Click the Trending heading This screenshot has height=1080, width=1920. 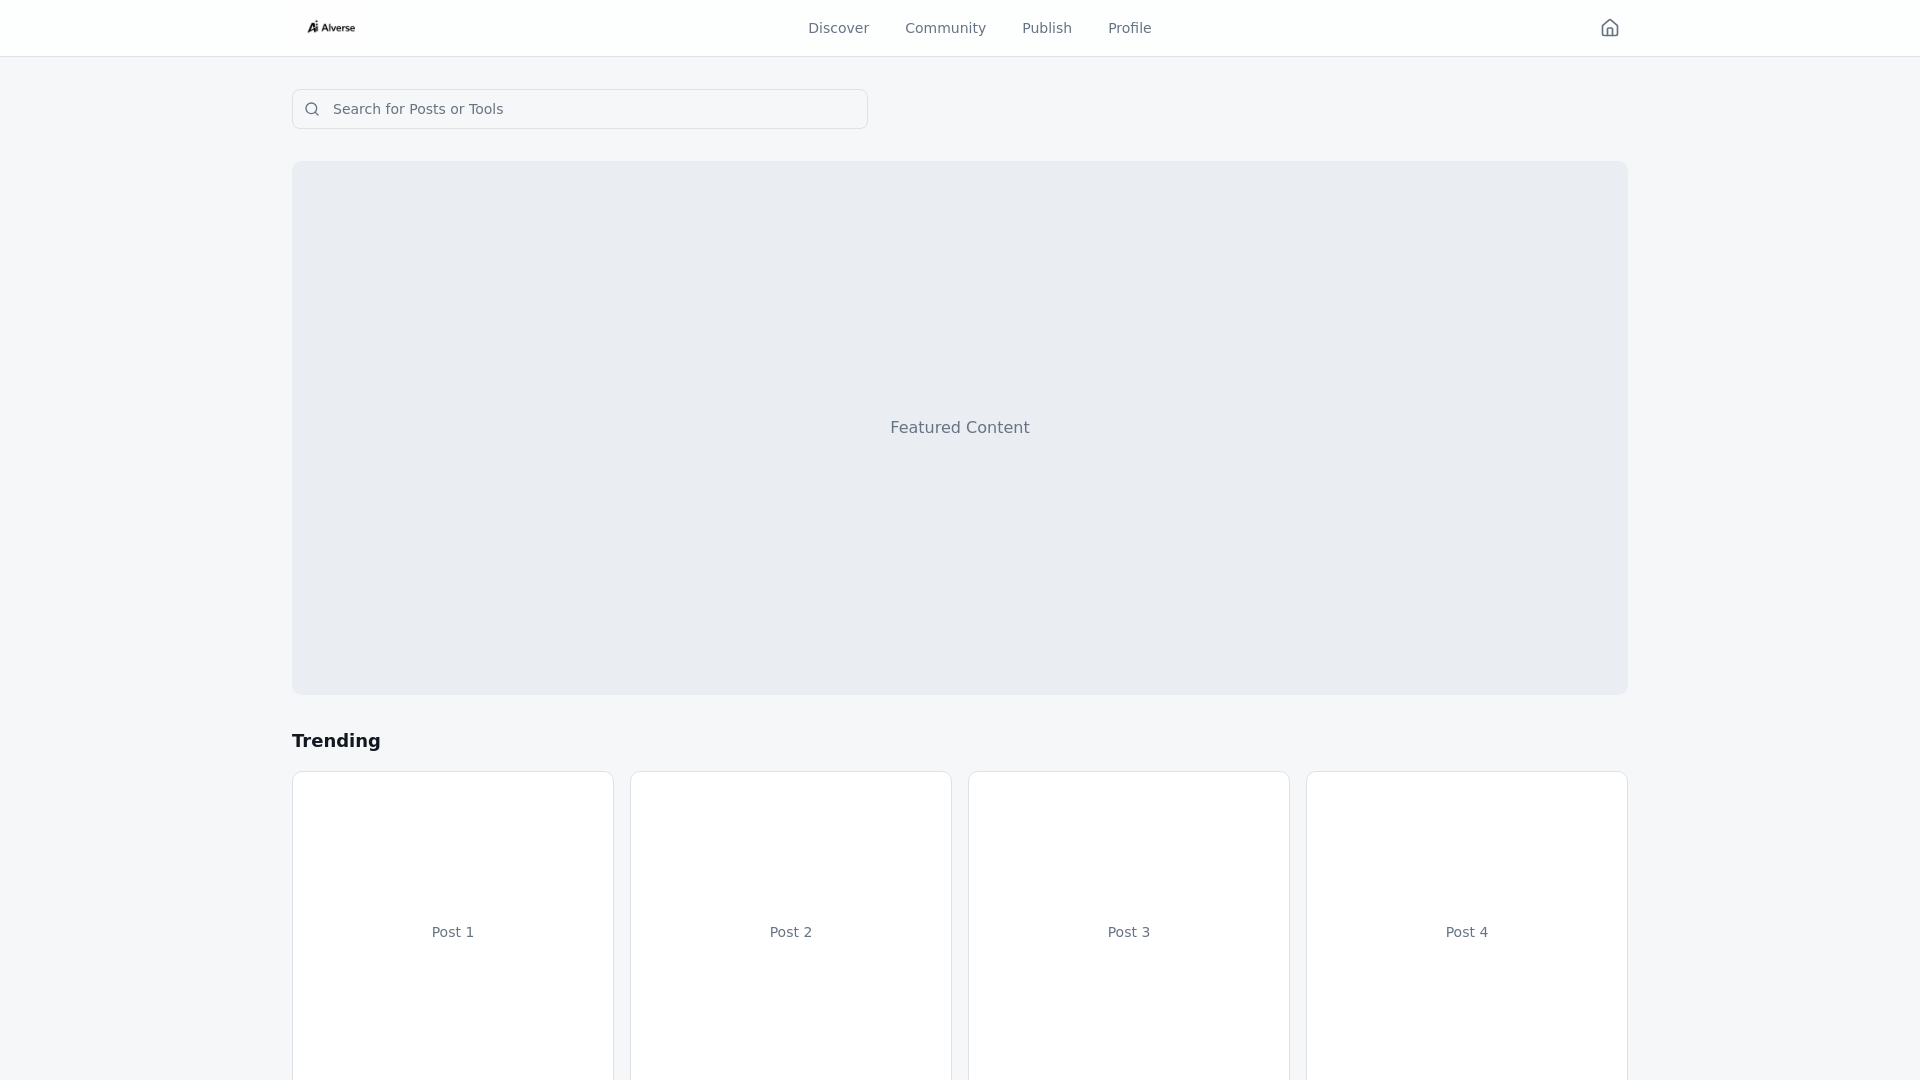[336, 741]
